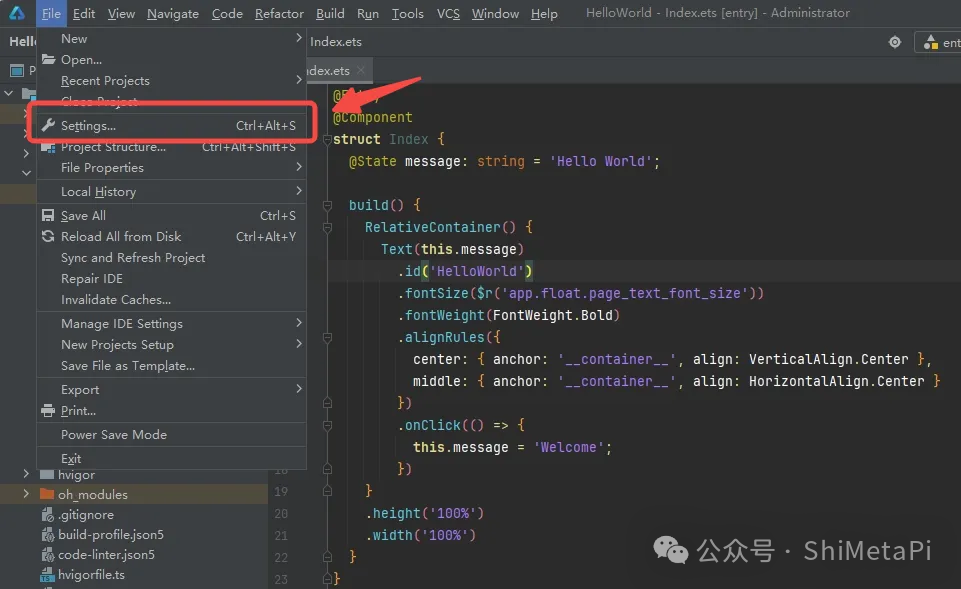Open the Edit menu

coord(84,14)
